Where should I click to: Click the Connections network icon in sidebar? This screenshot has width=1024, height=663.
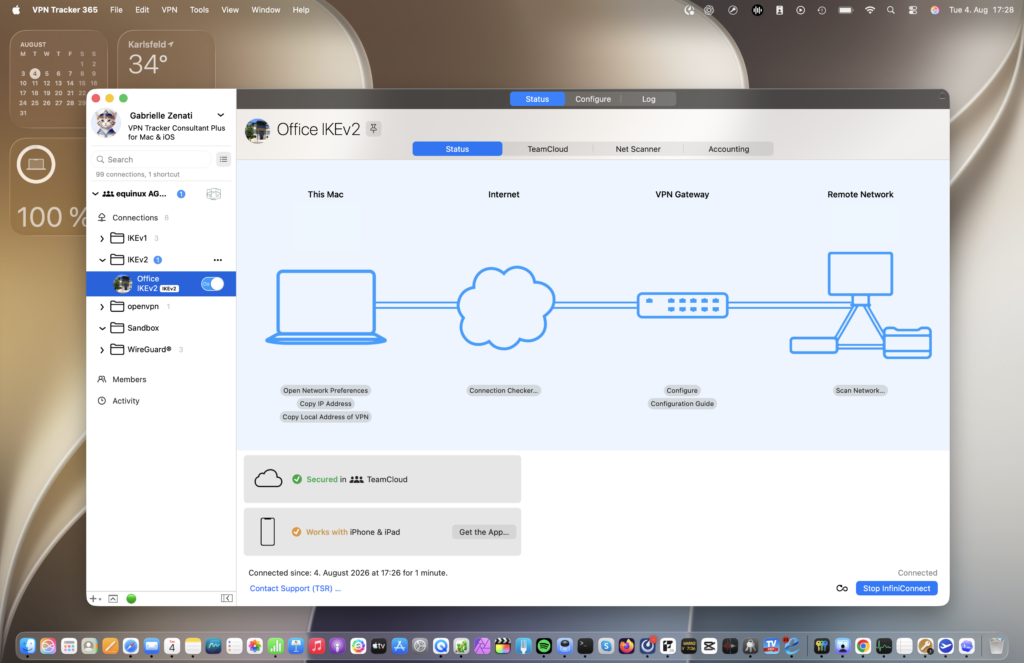click(x=102, y=218)
